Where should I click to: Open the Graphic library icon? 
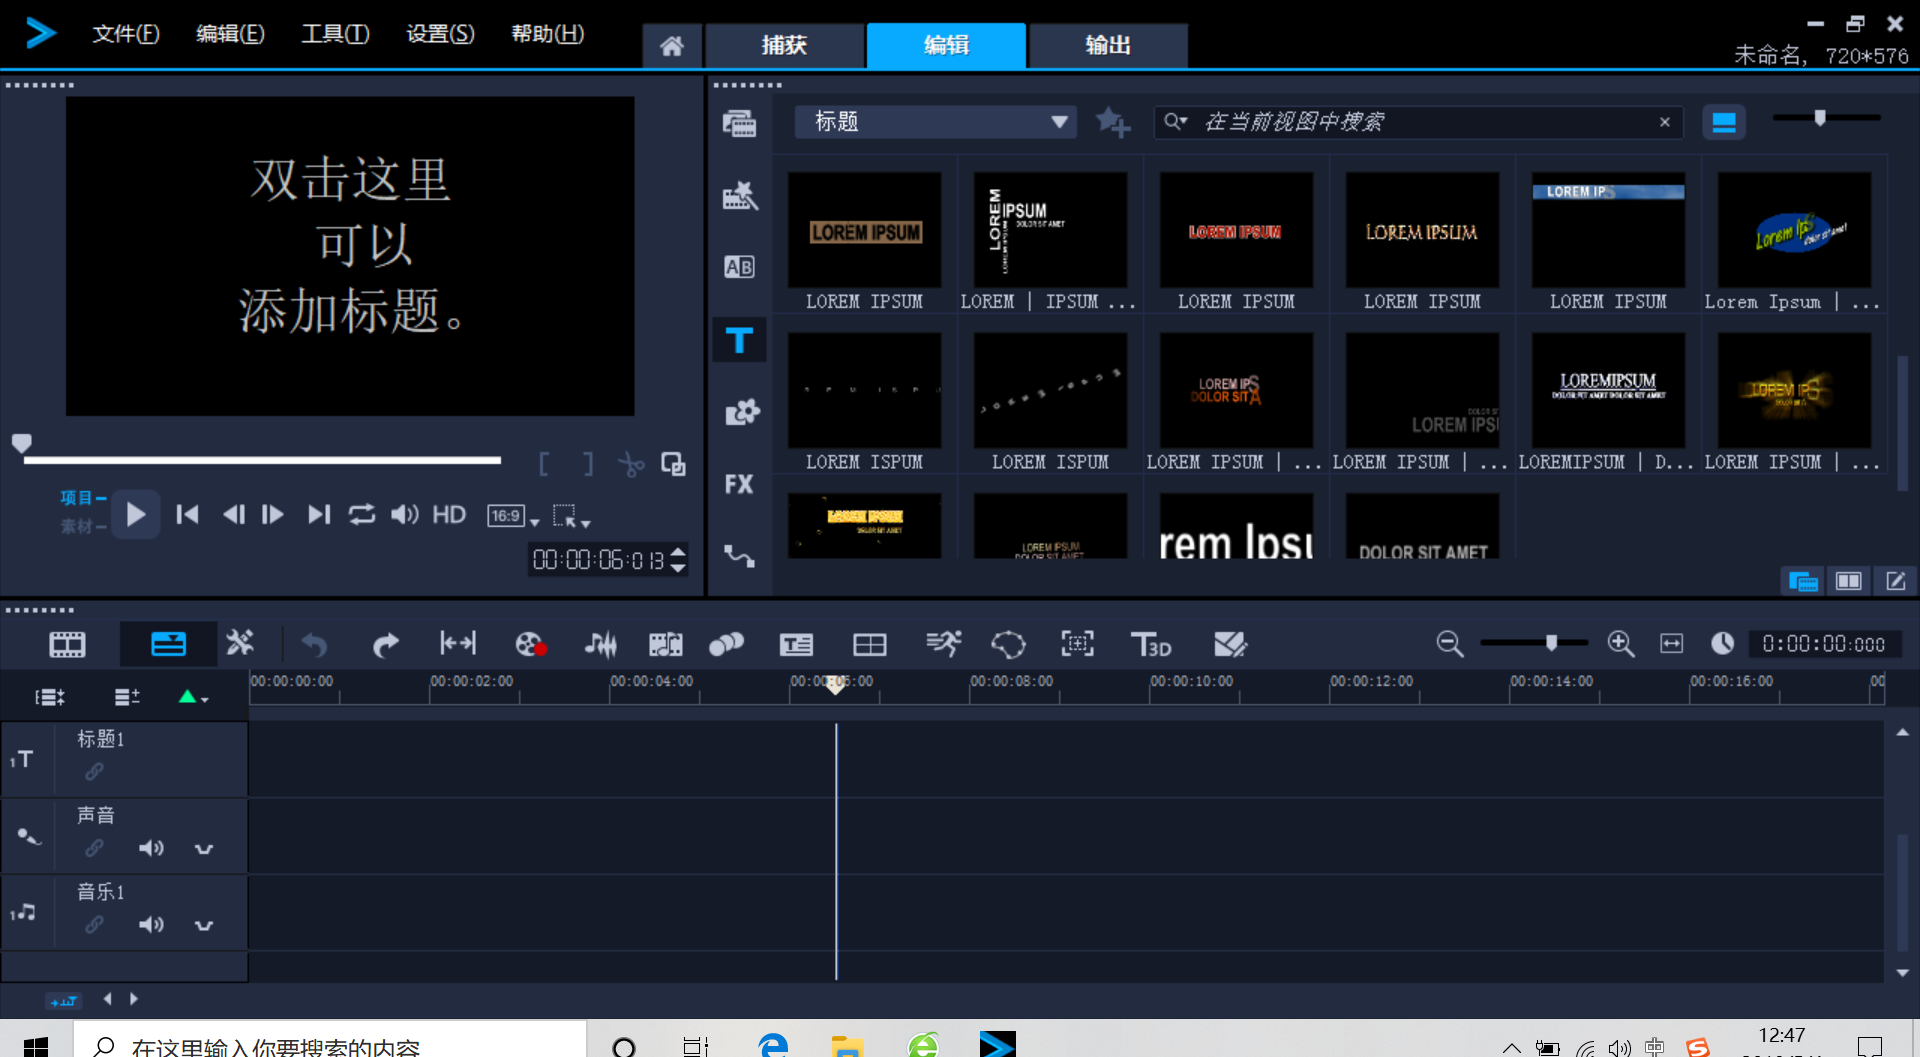(x=741, y=412)
